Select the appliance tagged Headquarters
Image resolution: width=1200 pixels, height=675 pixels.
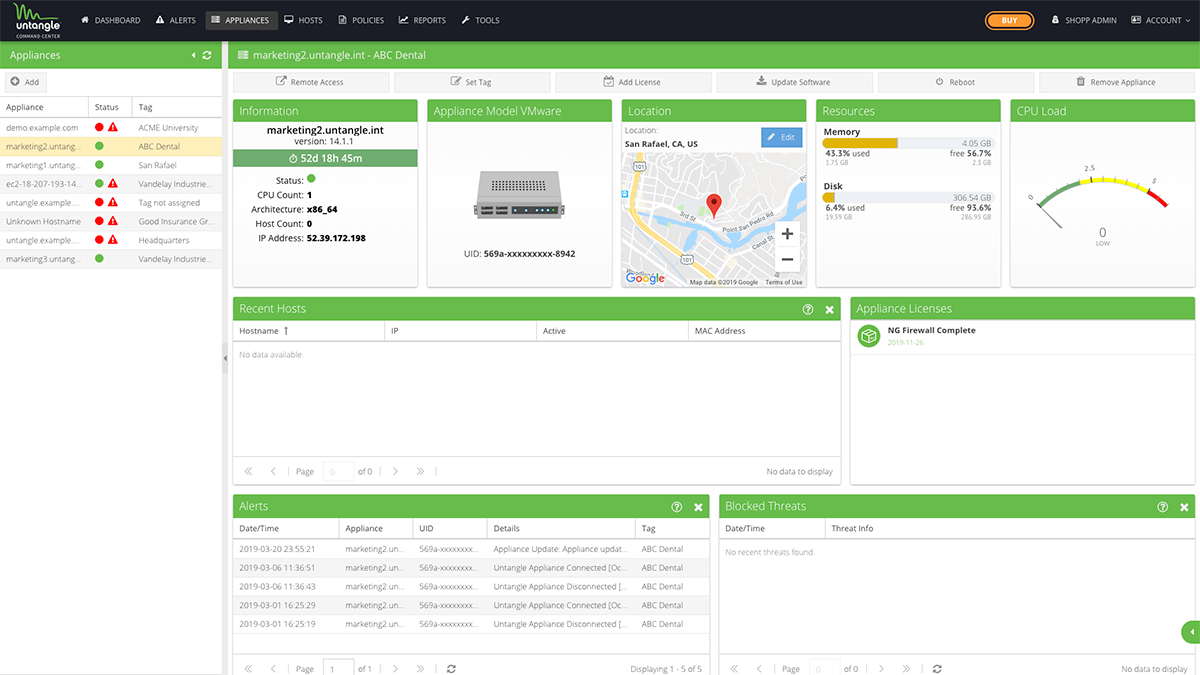(111, 240)
